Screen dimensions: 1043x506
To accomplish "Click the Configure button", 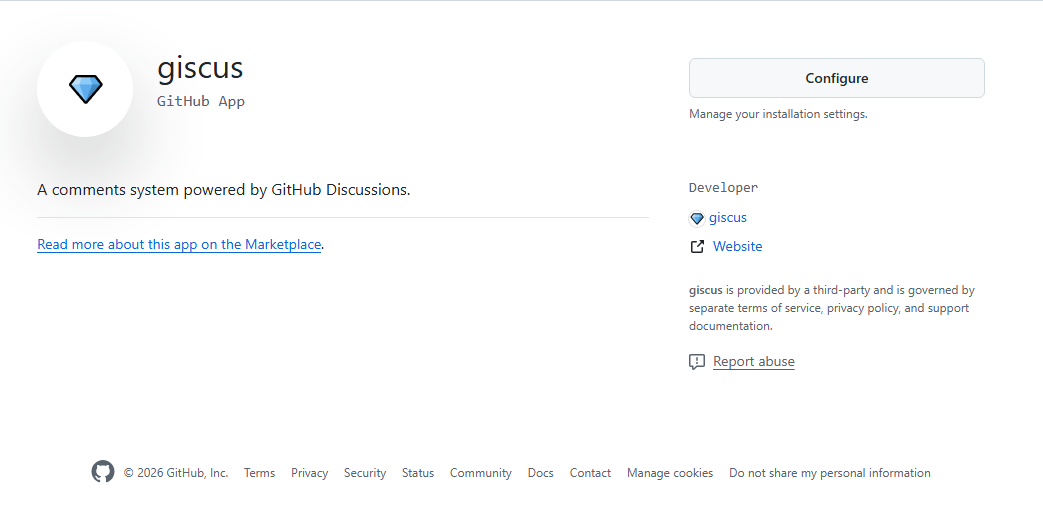I will (x=836, y=78).
